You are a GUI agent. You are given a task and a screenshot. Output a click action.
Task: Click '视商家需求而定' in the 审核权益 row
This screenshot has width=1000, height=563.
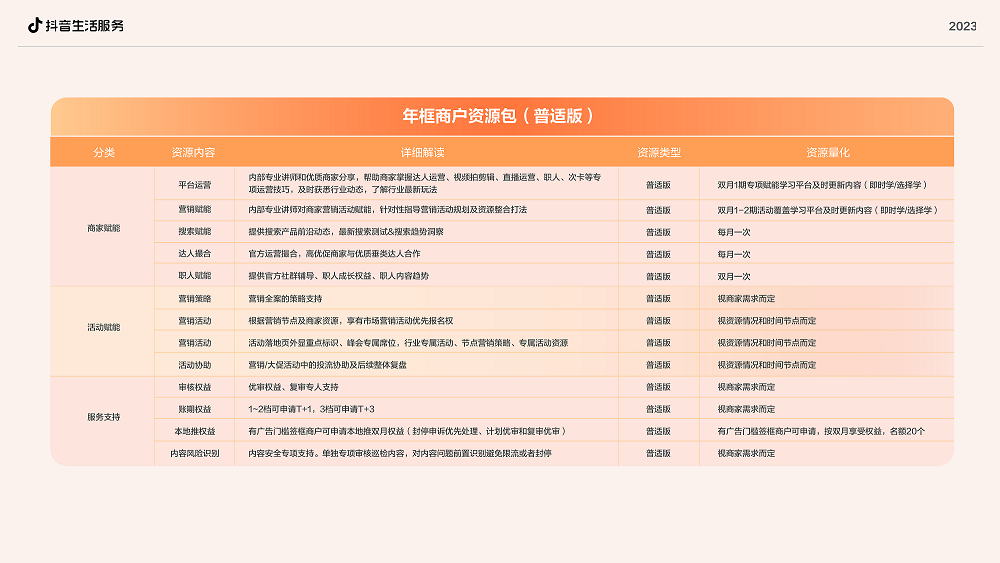pyautogui.click(x=746, y=387)
